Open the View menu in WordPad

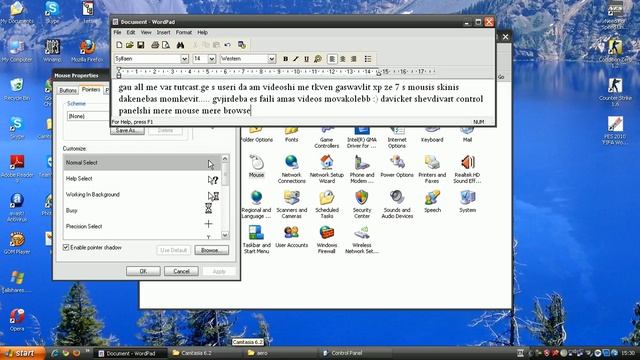coord(146,32)
